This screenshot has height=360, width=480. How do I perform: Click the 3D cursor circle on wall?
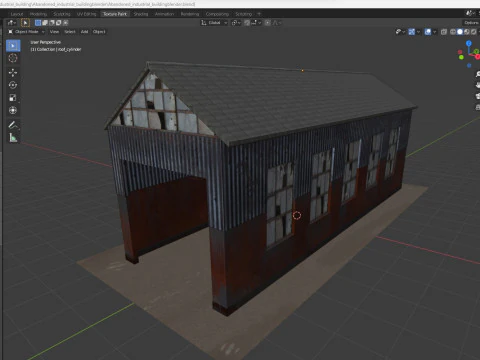tap(297, 215)
